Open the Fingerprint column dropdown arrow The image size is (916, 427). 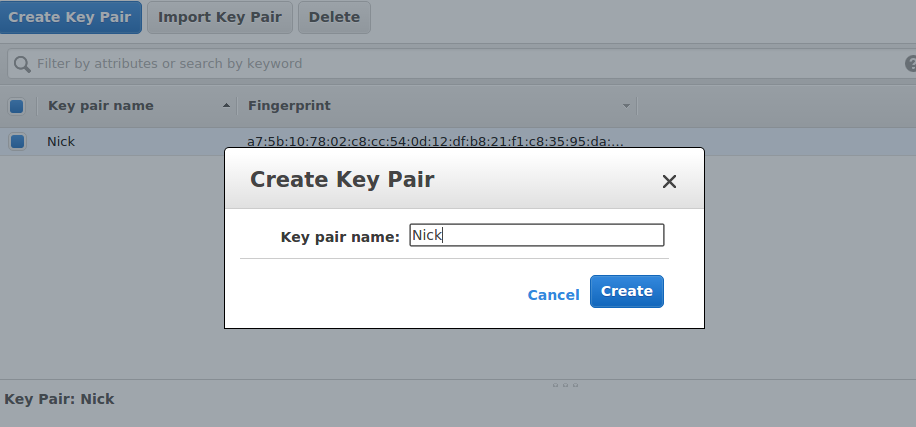(x=626, y=106)
